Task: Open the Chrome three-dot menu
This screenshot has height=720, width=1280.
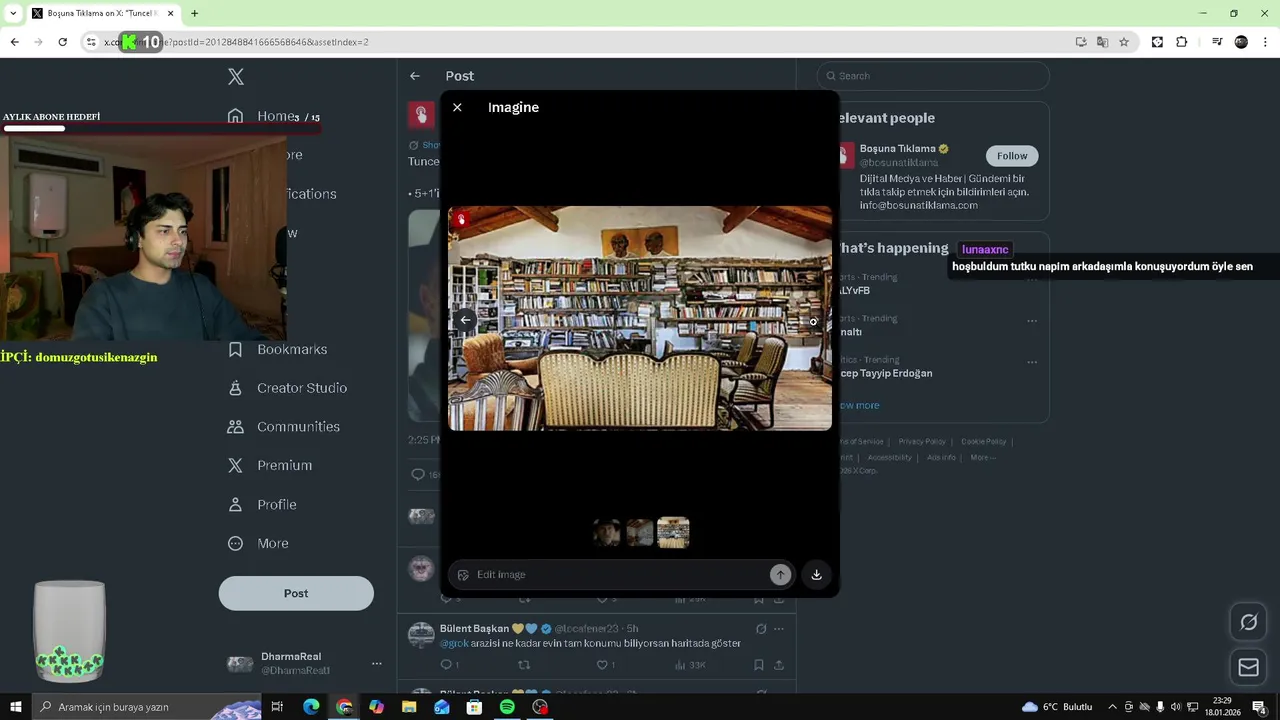Action: (x=1264, y=42)
